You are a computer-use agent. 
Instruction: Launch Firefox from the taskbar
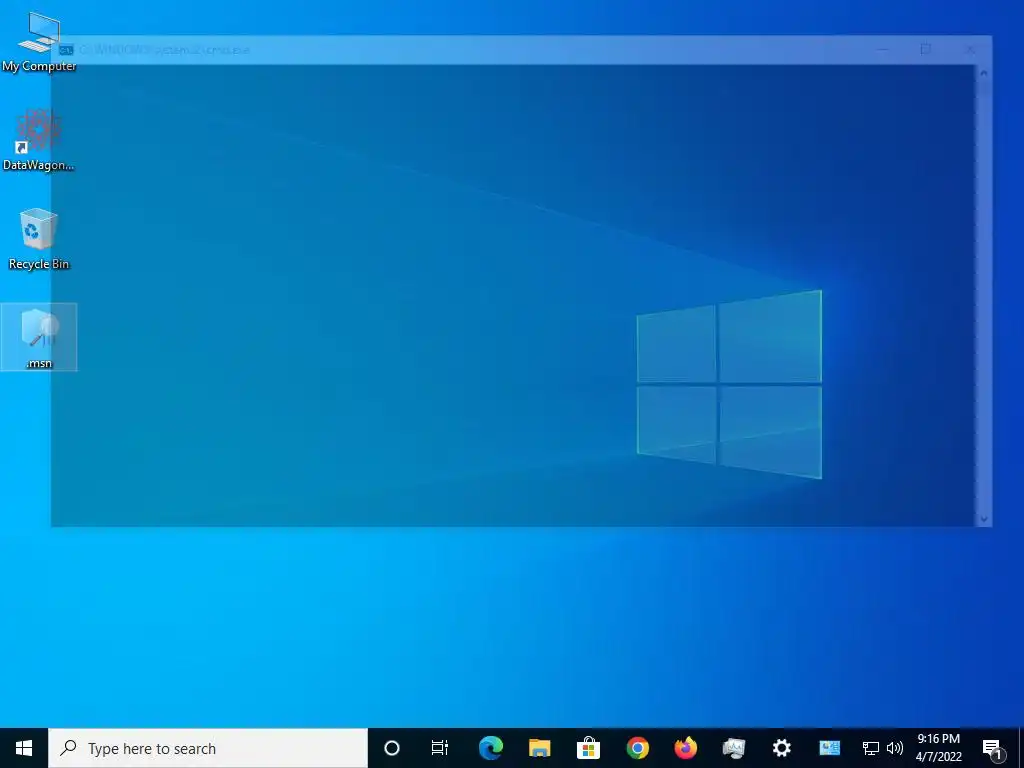(686, 748)
